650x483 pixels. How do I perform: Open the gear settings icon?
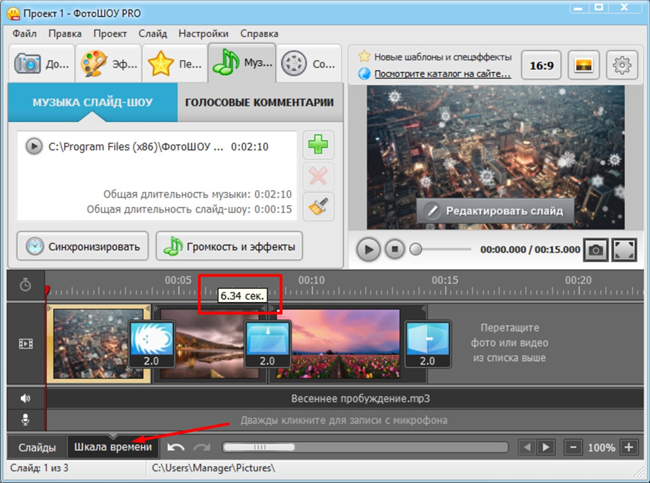[x=622, y=65]
